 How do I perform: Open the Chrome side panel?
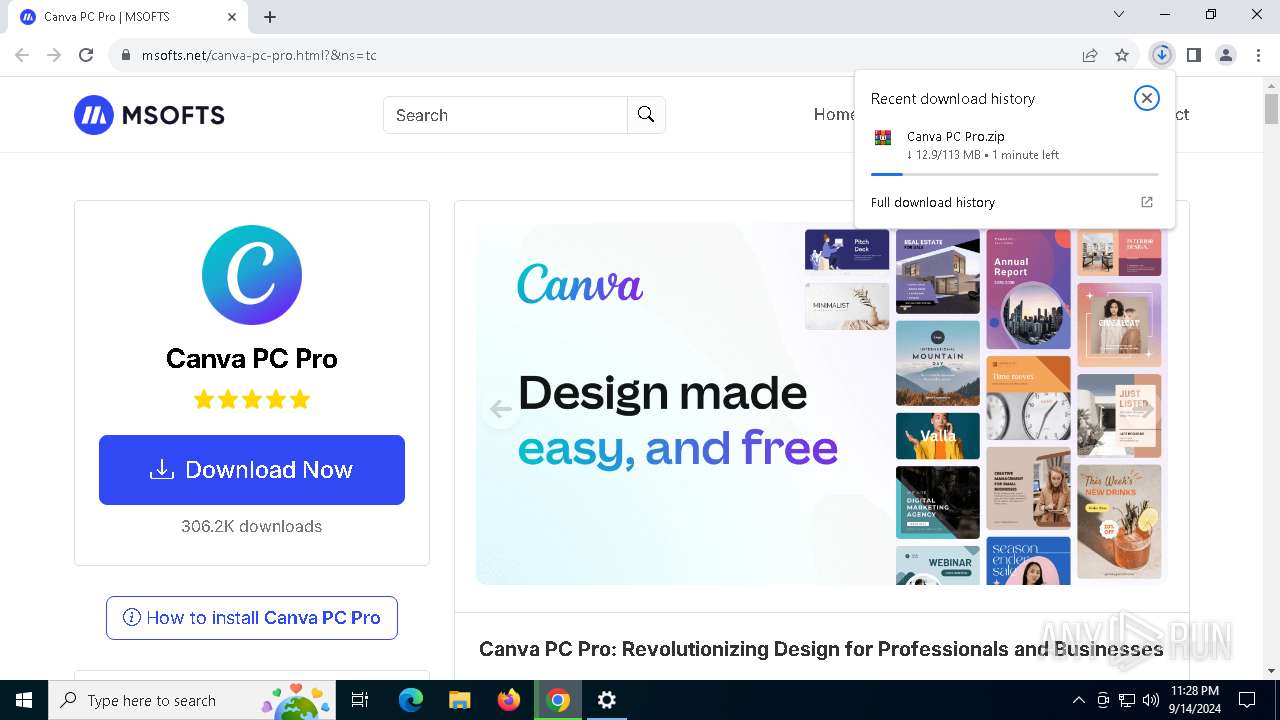[x=1193, y=55]
